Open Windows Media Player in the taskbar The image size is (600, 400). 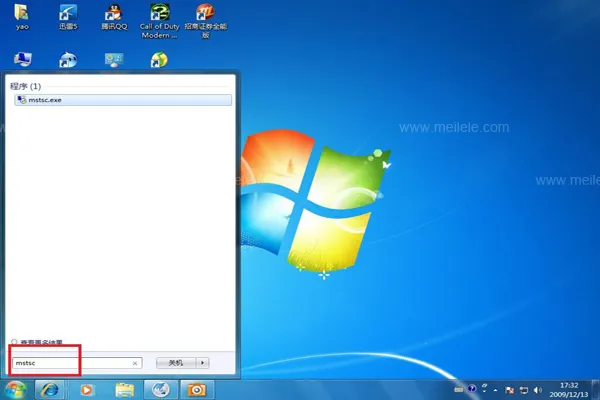(87, 390)
